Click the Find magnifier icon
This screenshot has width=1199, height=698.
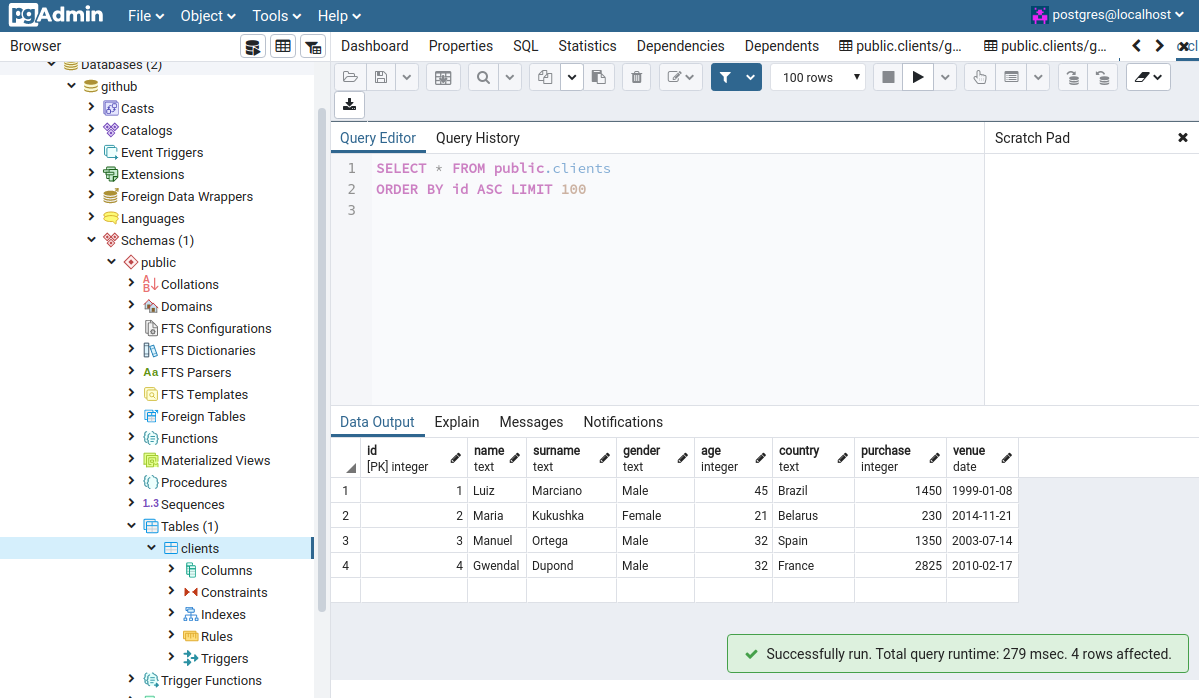pos(483,77)
